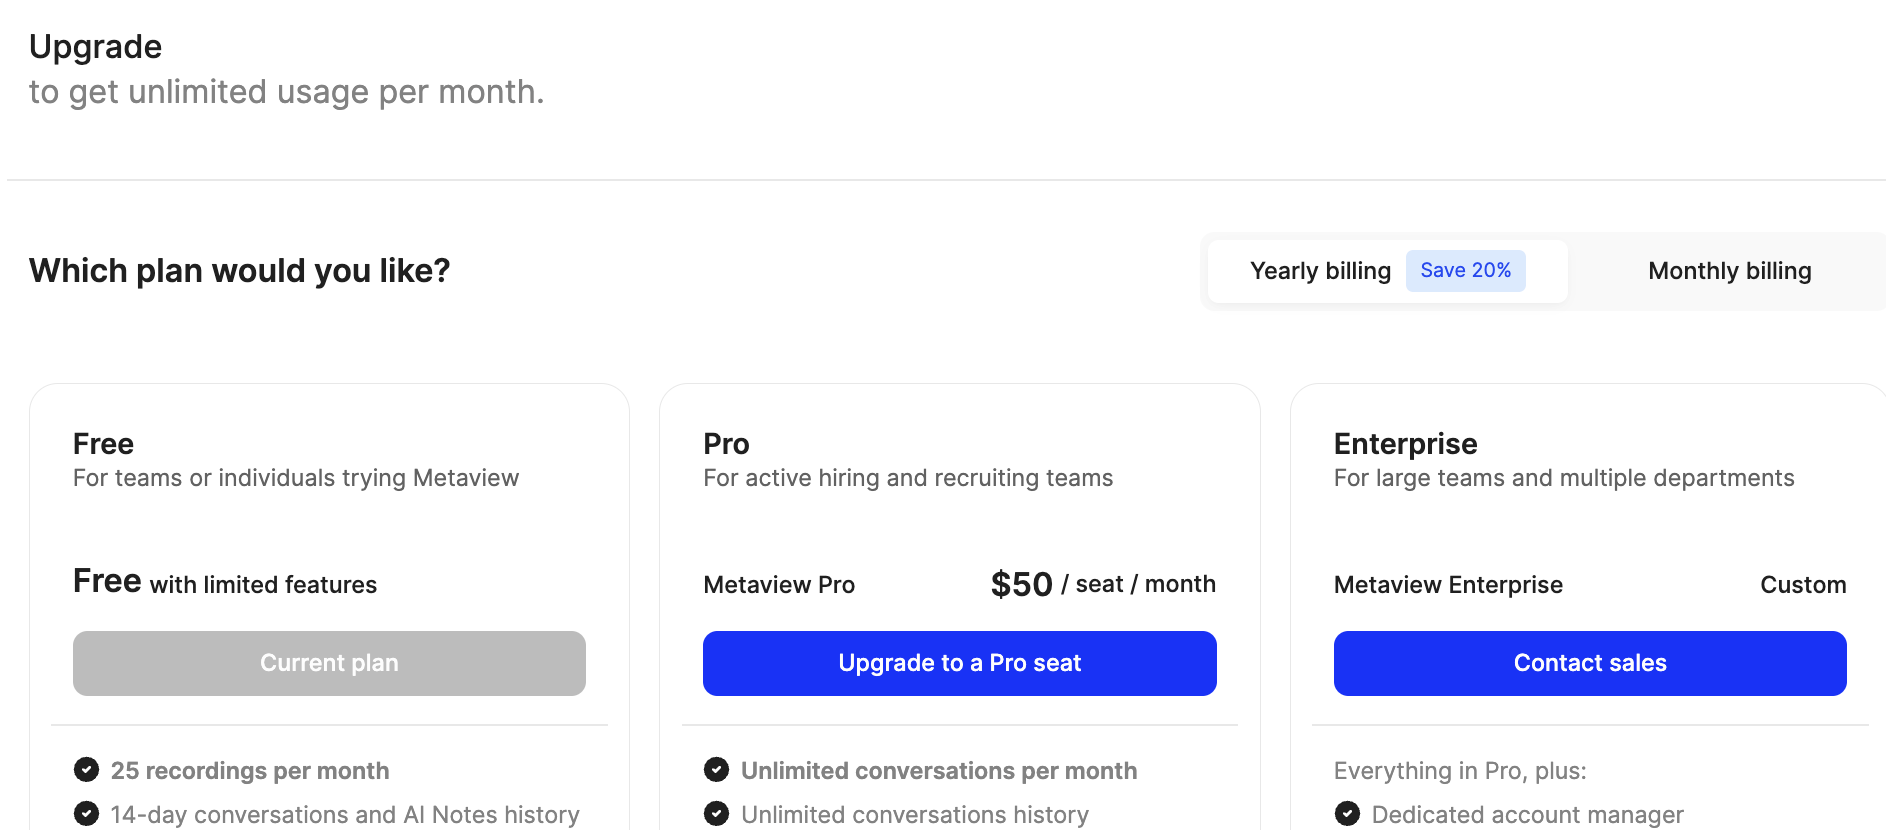Click the 'Contact sales' button

coord(1589,663)
